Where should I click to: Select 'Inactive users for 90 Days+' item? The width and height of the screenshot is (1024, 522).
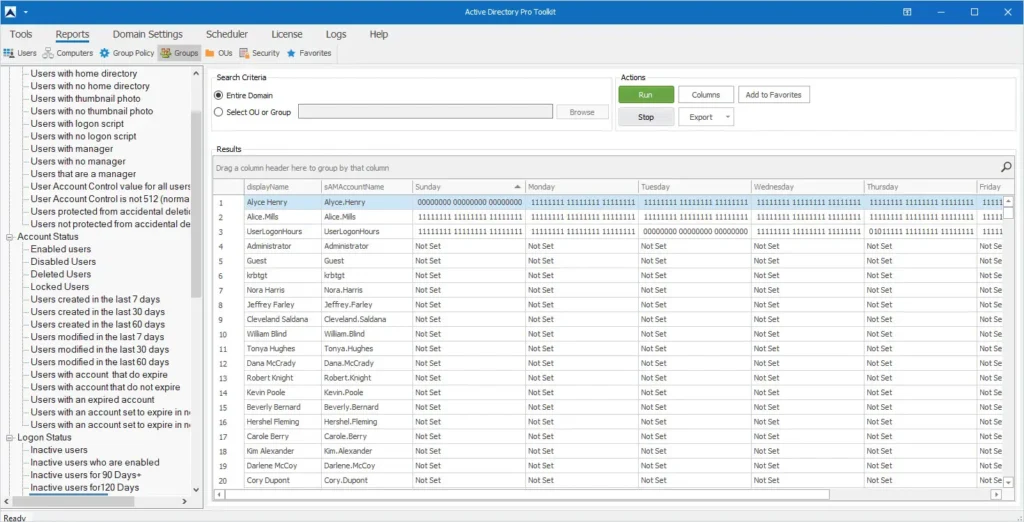pos(86,475)
